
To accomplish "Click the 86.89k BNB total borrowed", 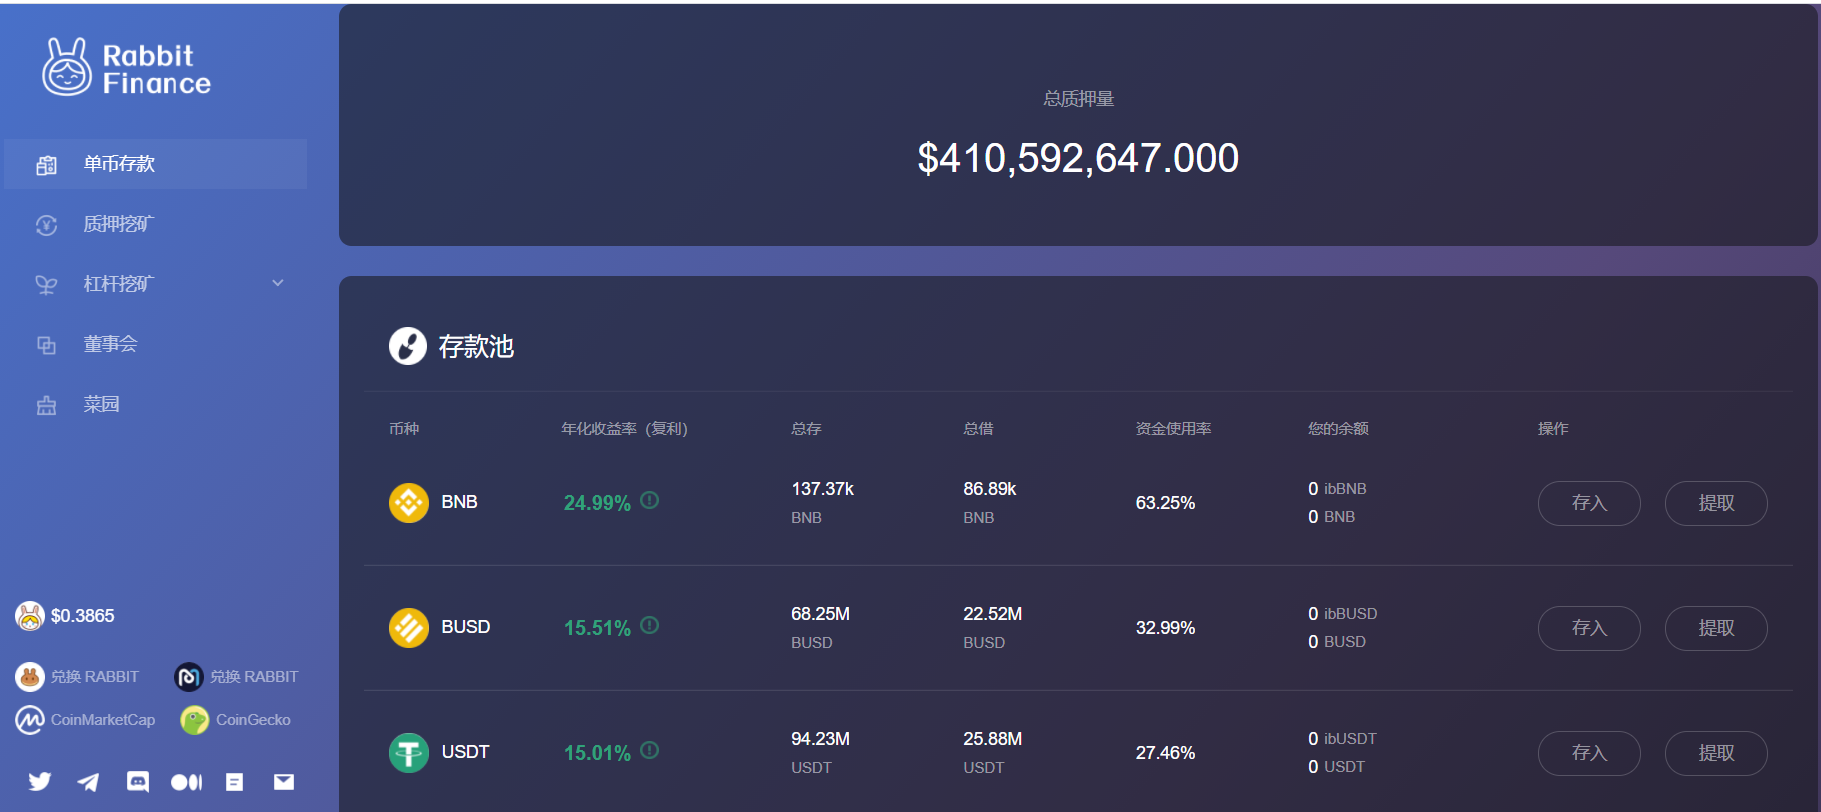I will point(989,489).
